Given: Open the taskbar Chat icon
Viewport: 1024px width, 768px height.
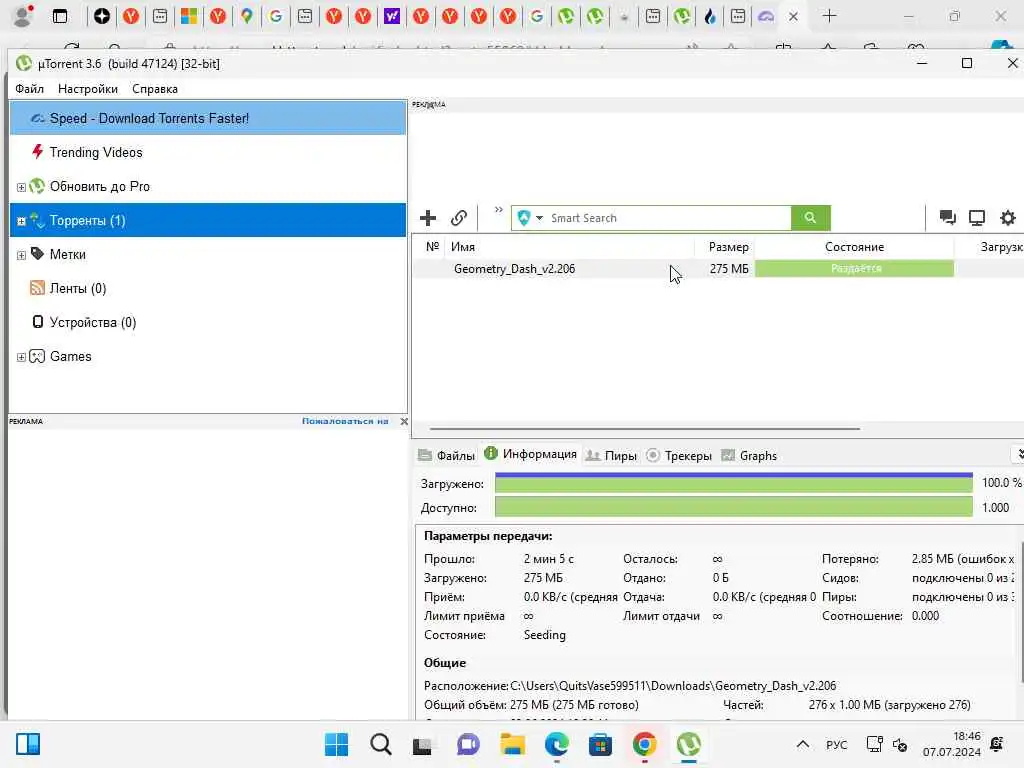Looking at the screenshot, I should click(x=468, y=744).
